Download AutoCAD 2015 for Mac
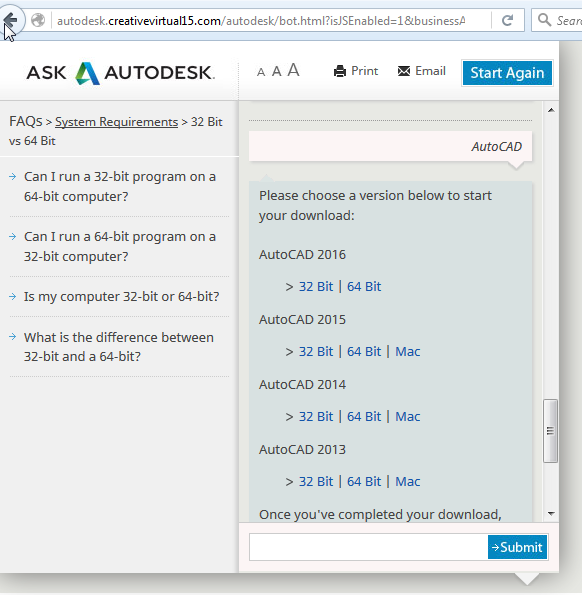This screenshot has width=582, height=595. tap(408, 351)
